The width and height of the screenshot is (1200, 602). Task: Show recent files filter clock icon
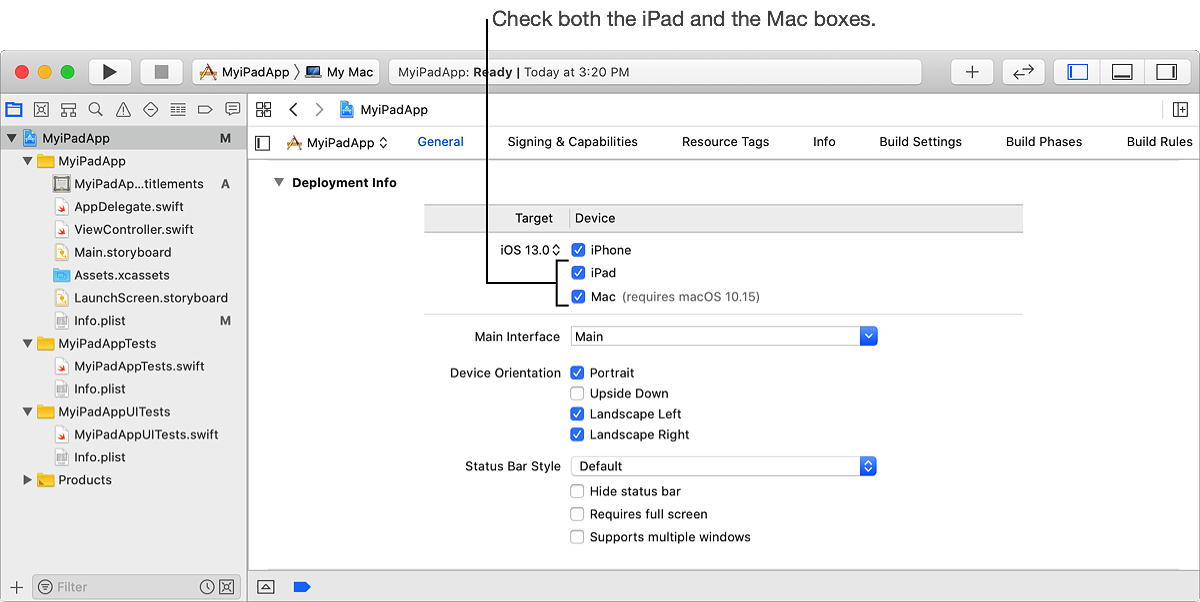pyautogui.click(x=207, y=587)
